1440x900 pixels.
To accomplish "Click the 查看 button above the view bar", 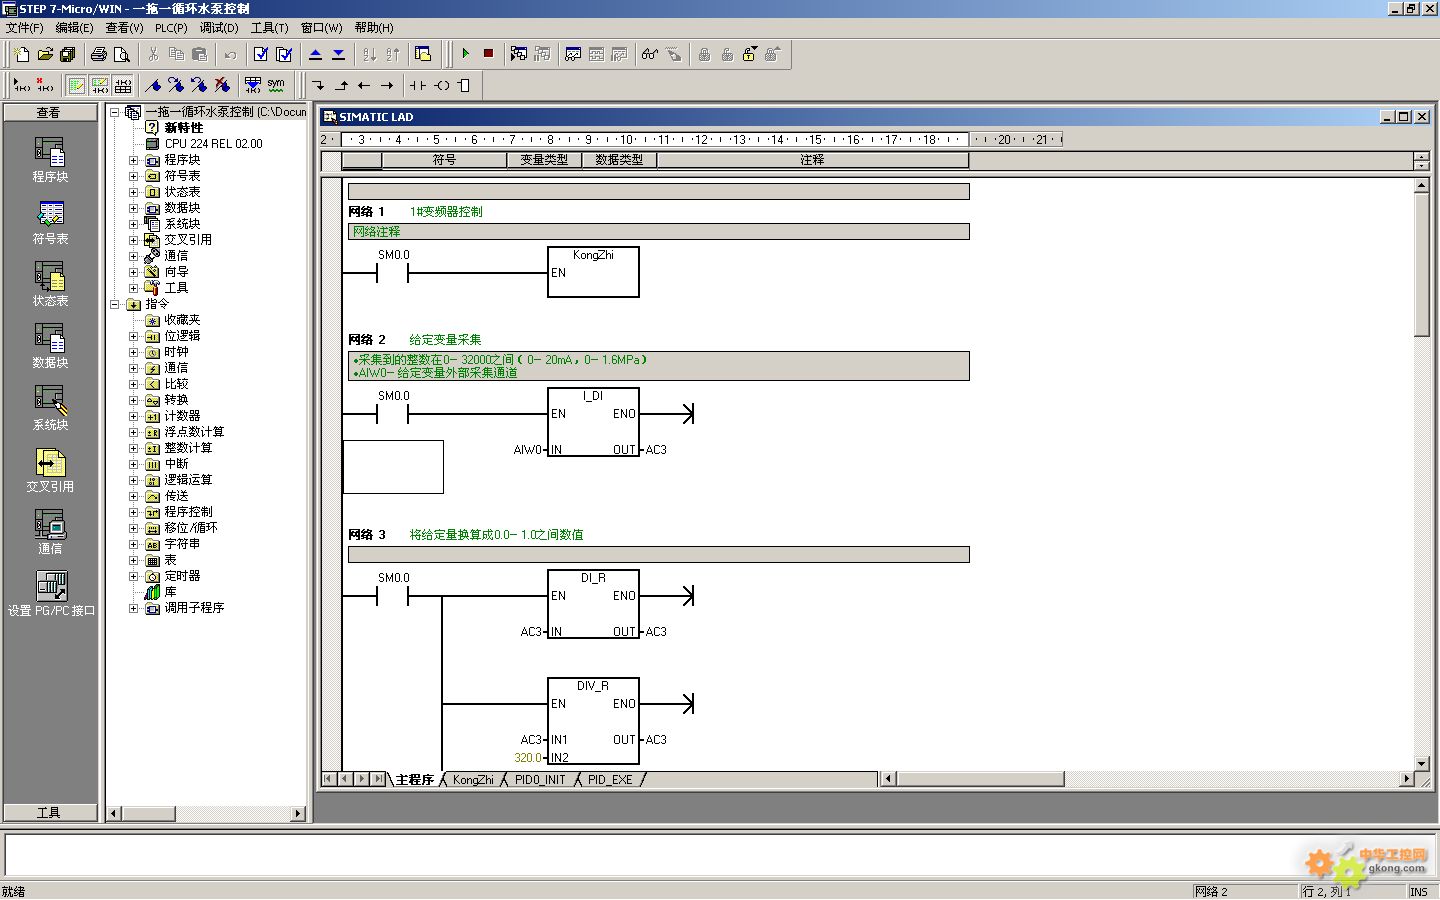I will click(50, 112).
